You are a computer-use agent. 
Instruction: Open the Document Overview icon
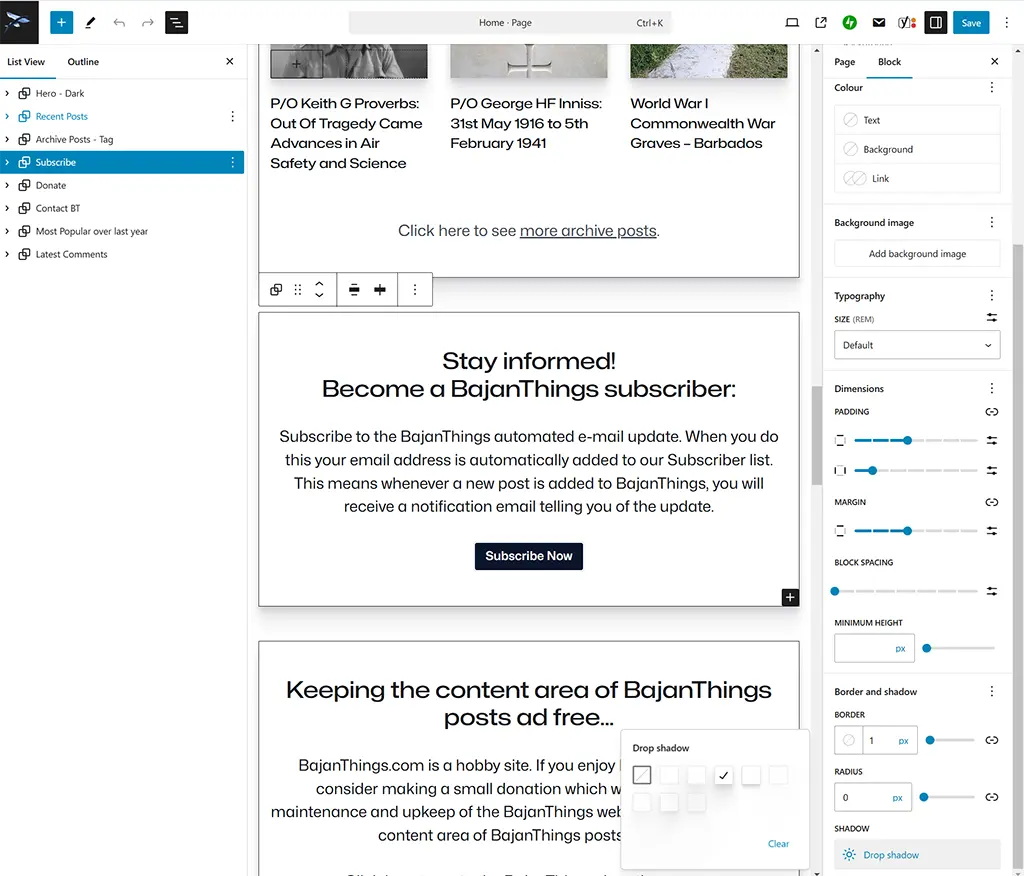176,22
